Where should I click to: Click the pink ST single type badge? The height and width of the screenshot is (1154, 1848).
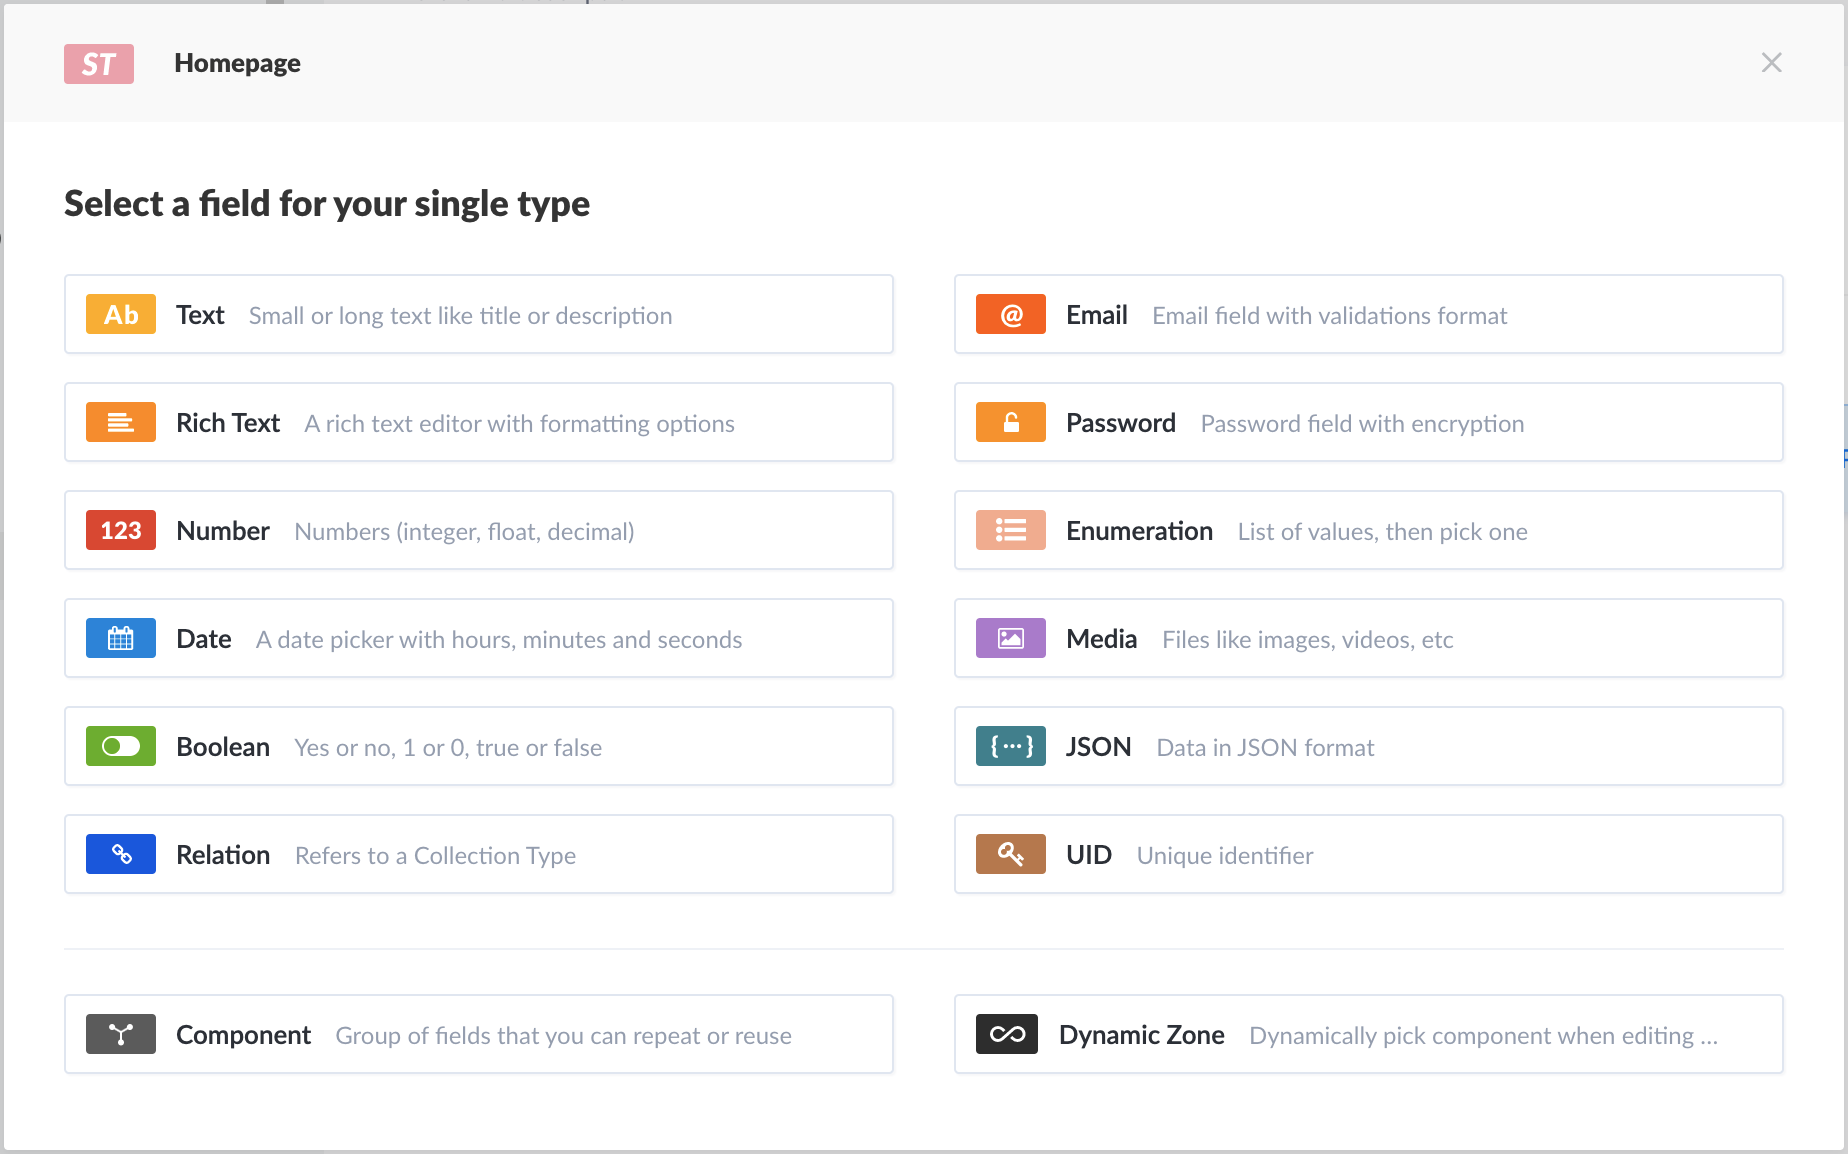point(98,64)
